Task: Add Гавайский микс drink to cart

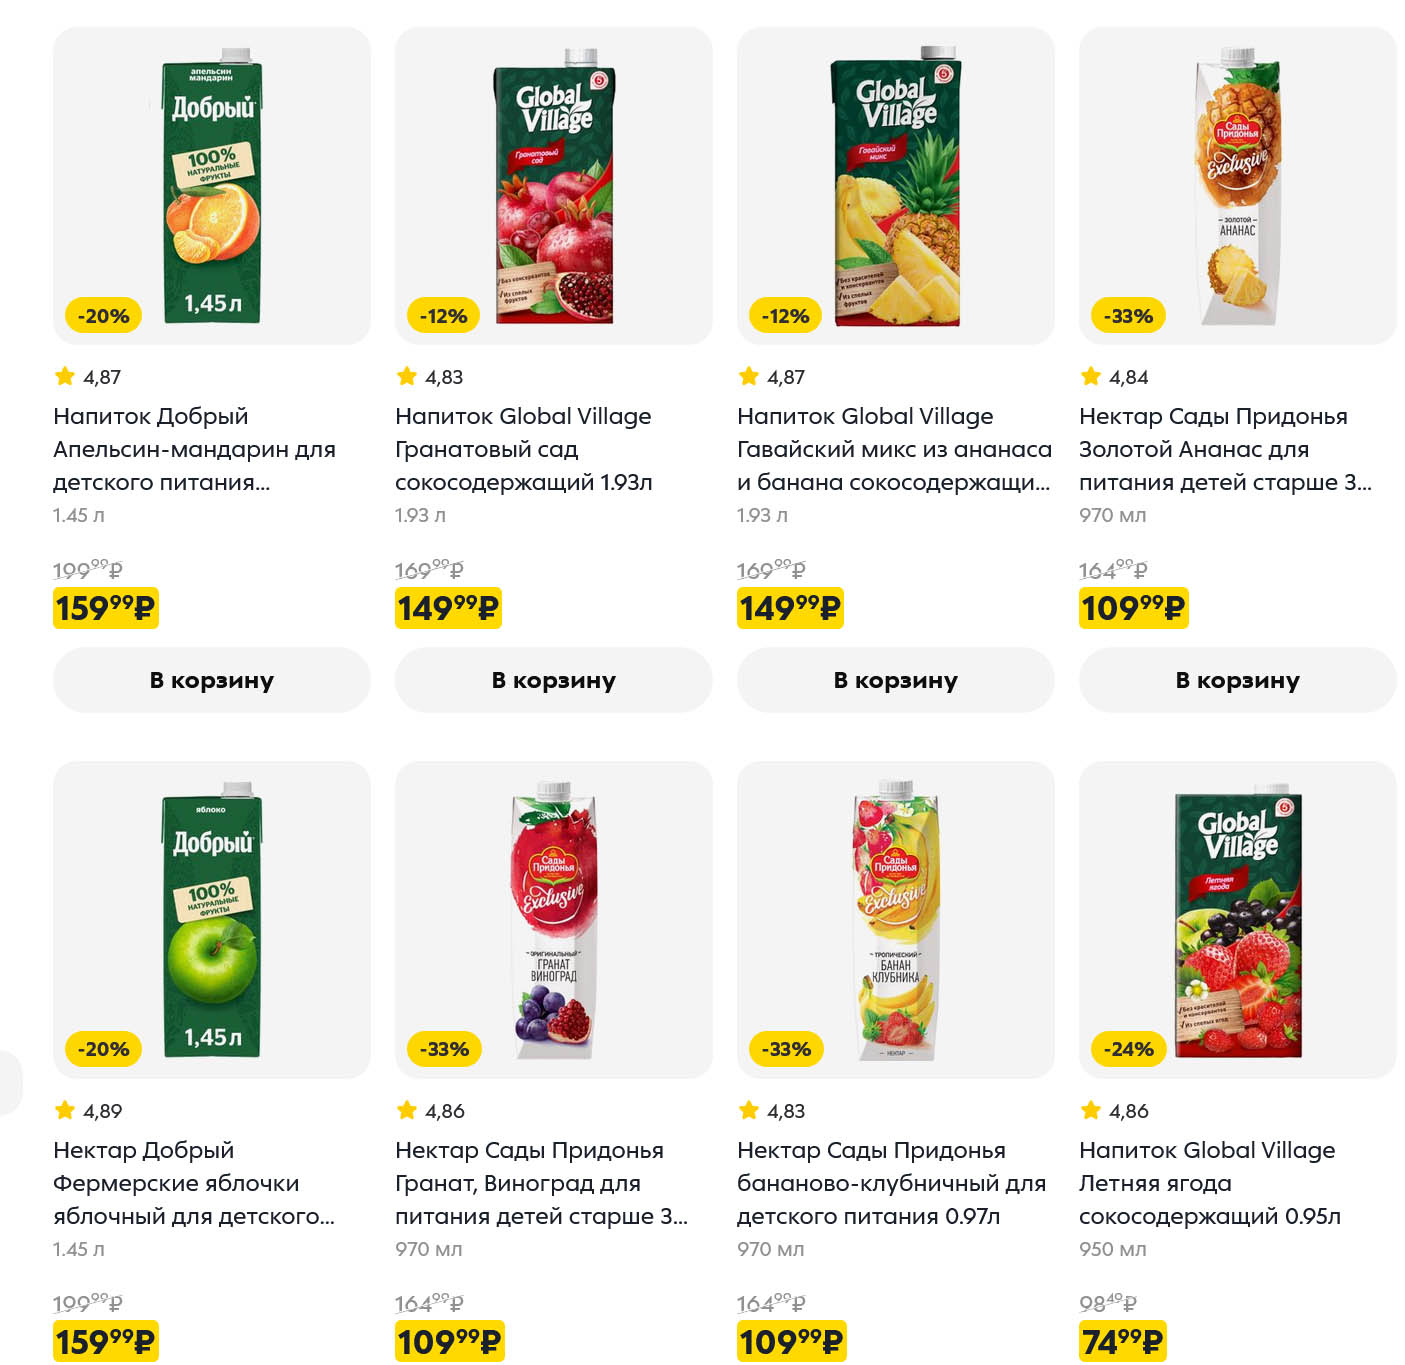Action: pos(895,680)
